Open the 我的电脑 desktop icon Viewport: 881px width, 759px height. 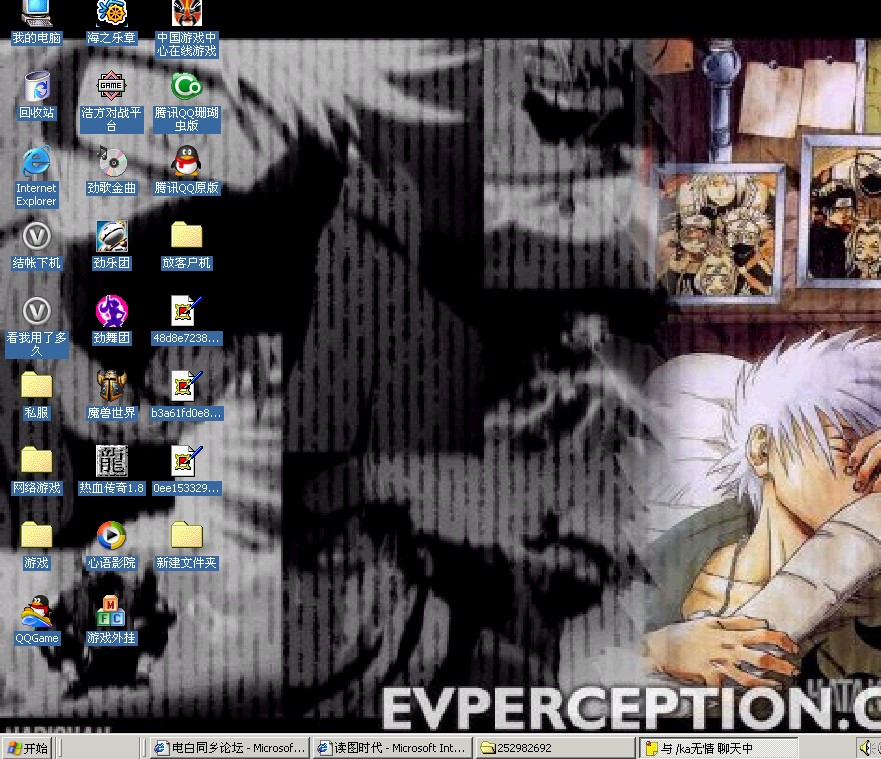tap(37, 15)
